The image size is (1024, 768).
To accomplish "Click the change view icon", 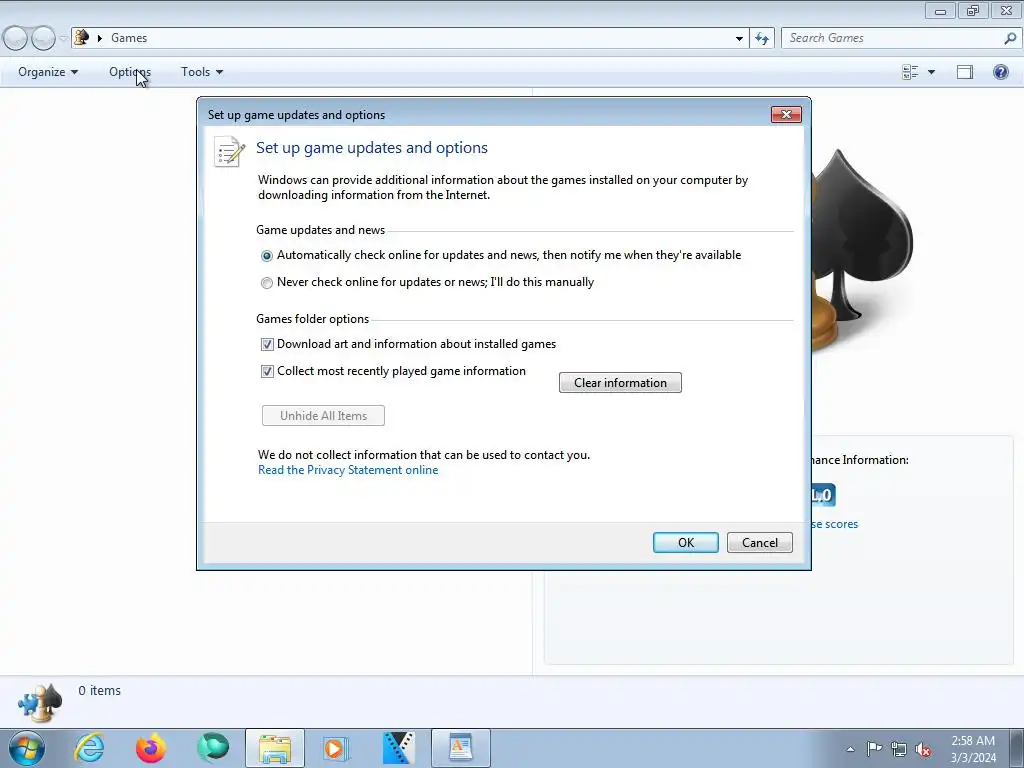I will coord(910,72).
